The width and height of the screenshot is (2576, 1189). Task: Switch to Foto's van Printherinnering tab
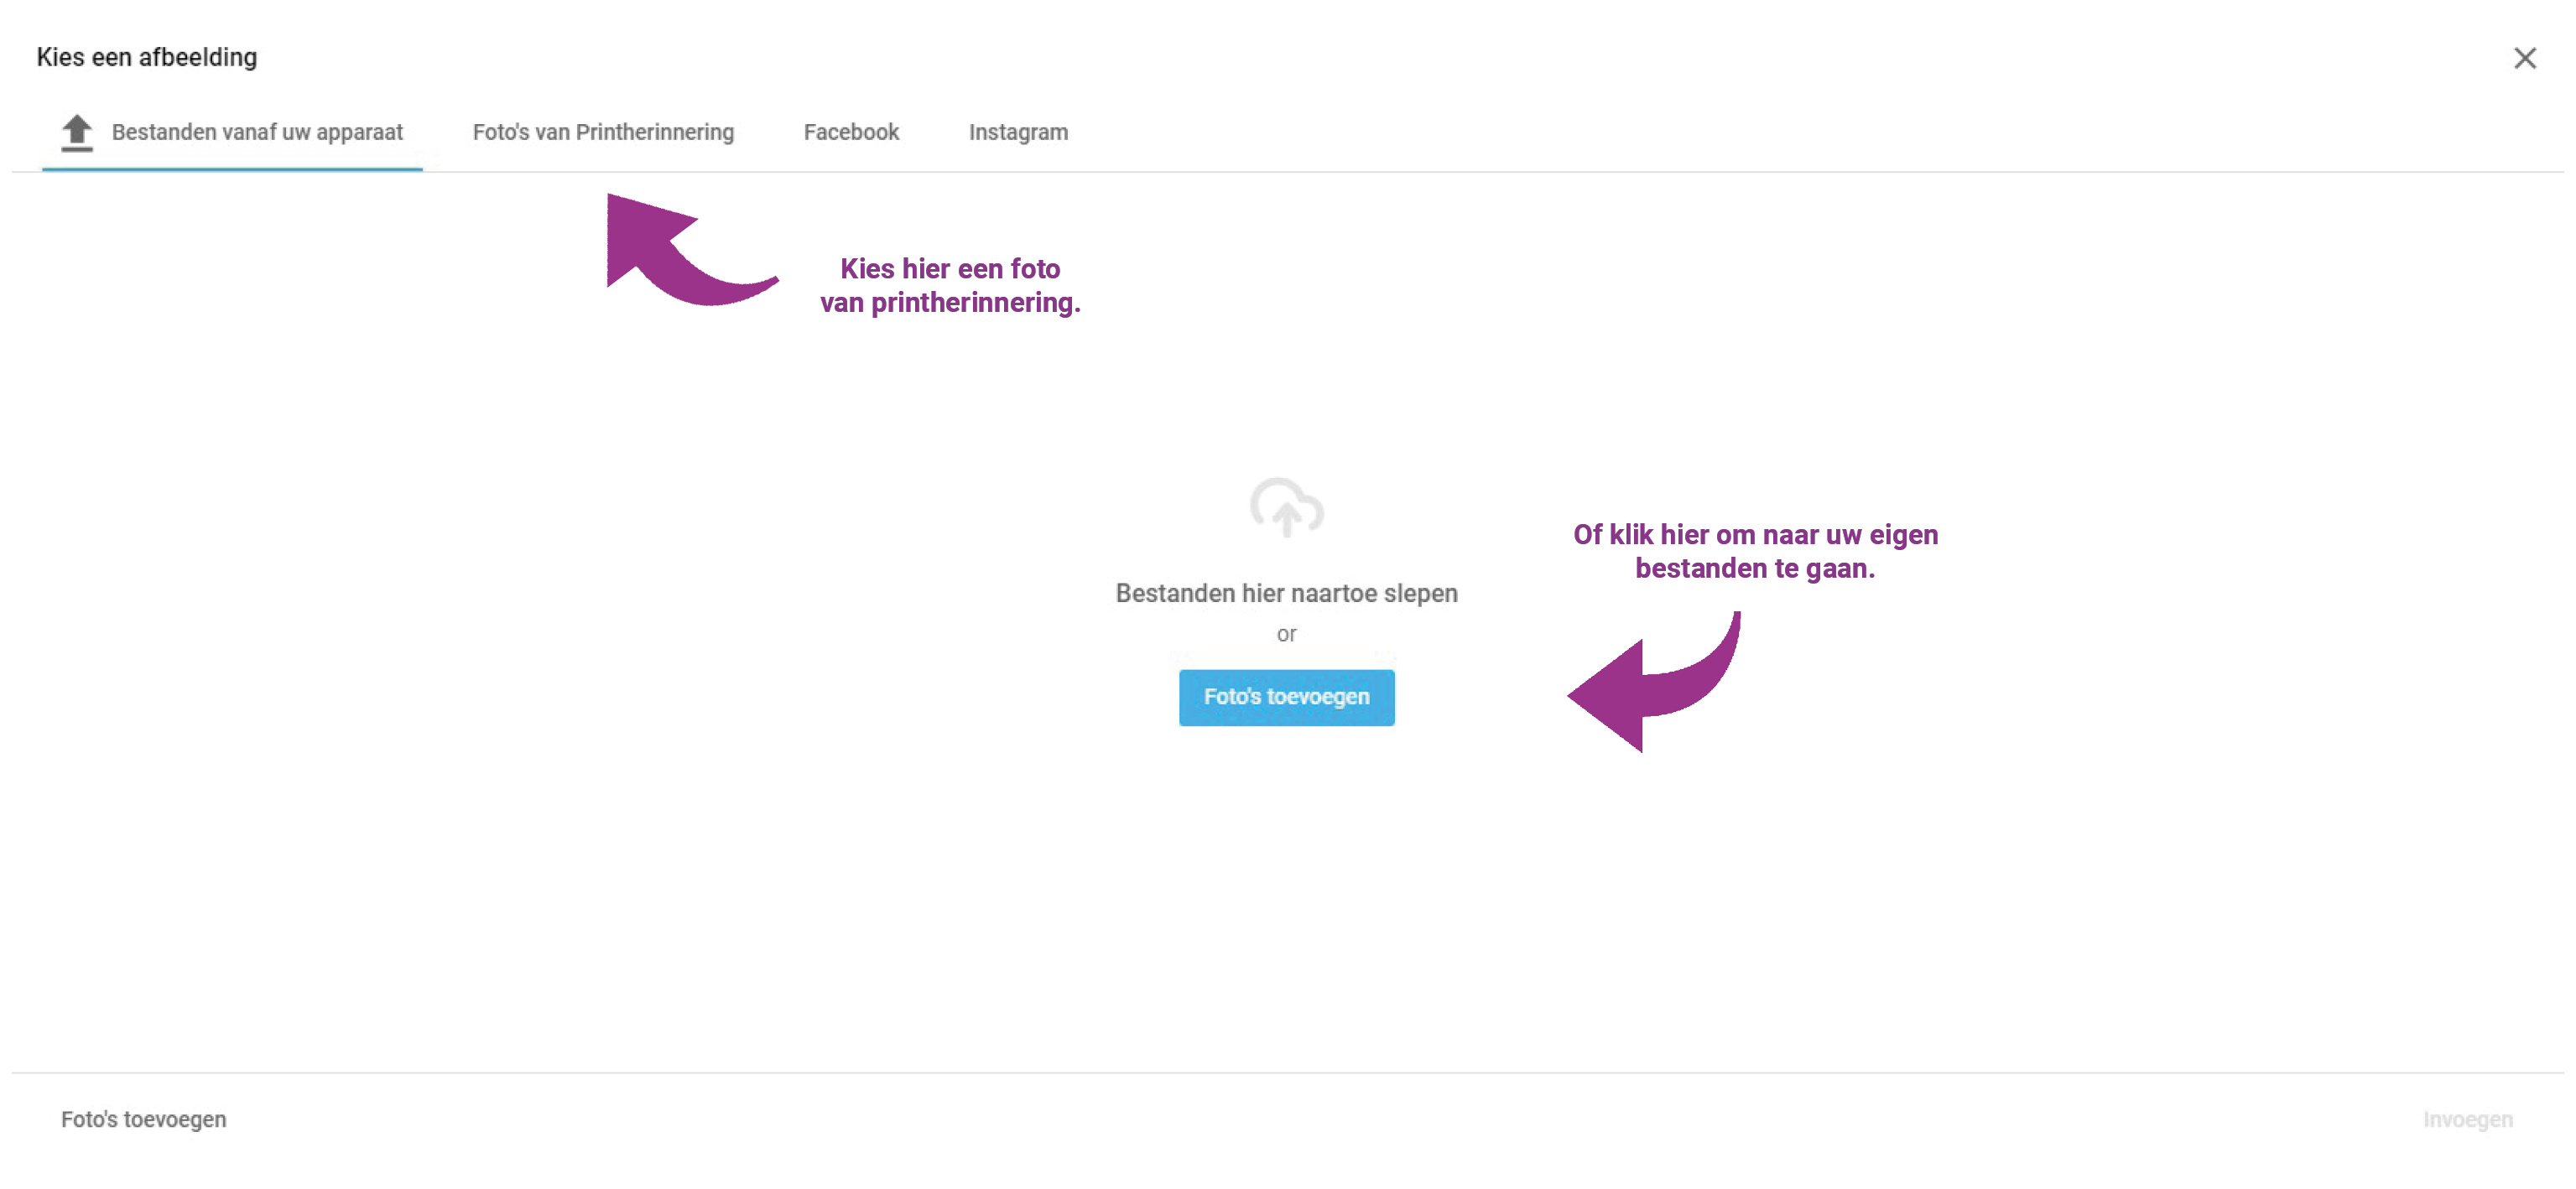tap(603, 132)
